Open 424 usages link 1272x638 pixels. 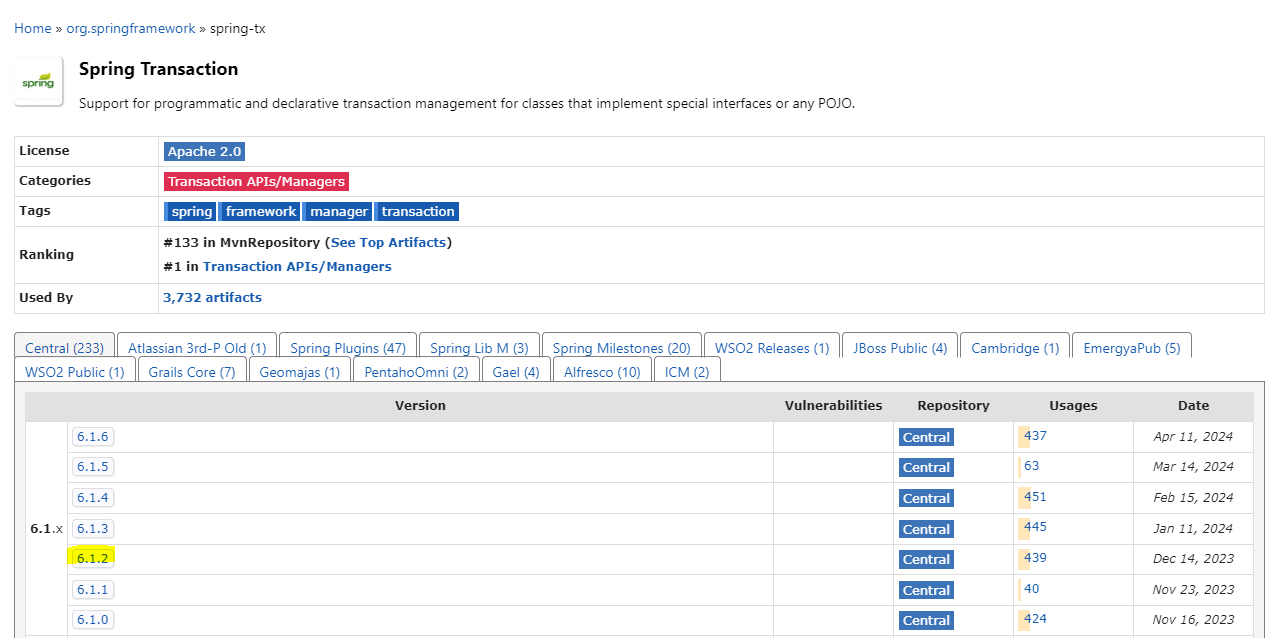point(1035,619)
